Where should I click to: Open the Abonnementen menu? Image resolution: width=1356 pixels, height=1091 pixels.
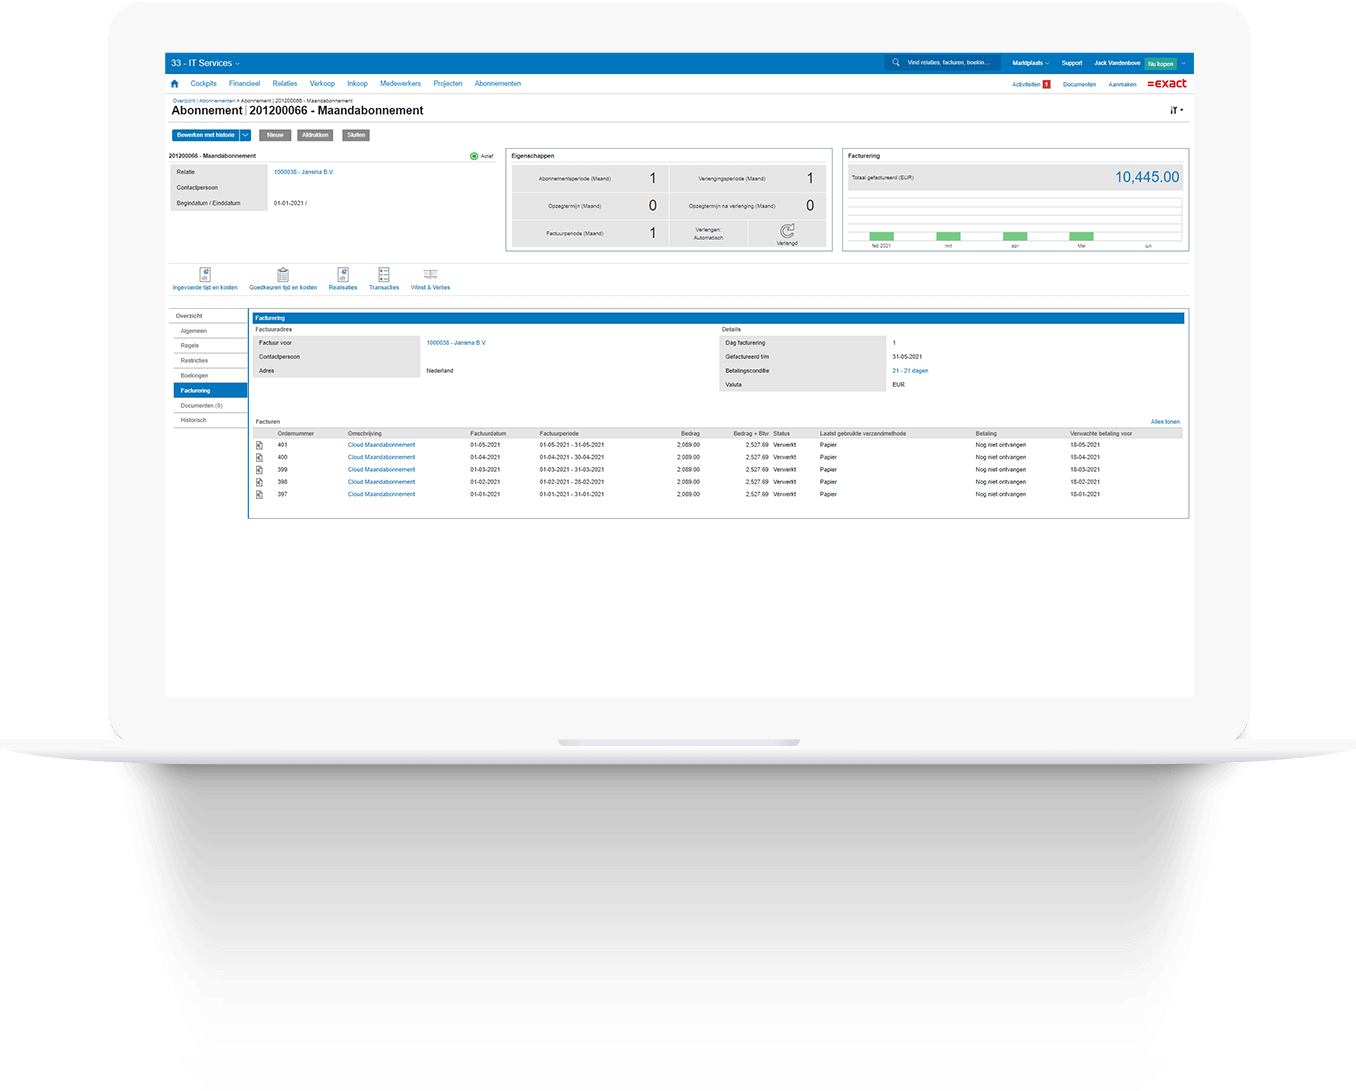tap(498, 84)
